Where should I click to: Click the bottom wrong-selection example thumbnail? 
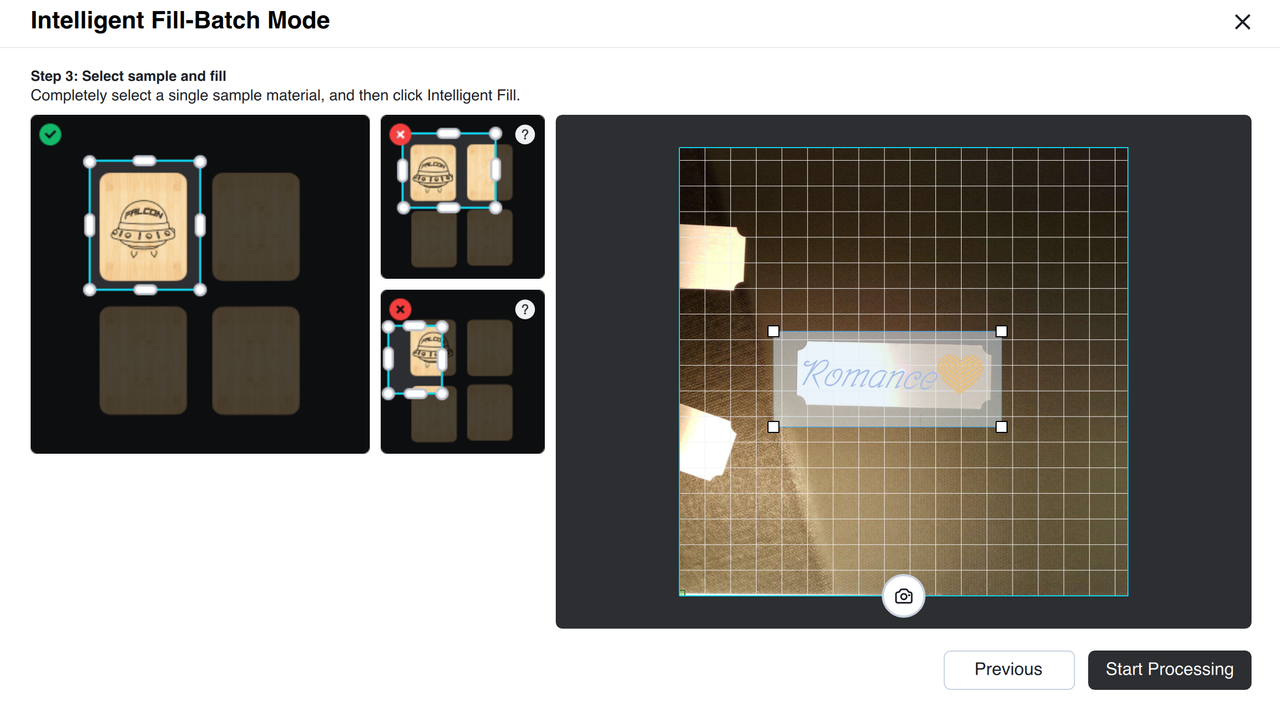[x=463, y=372]
